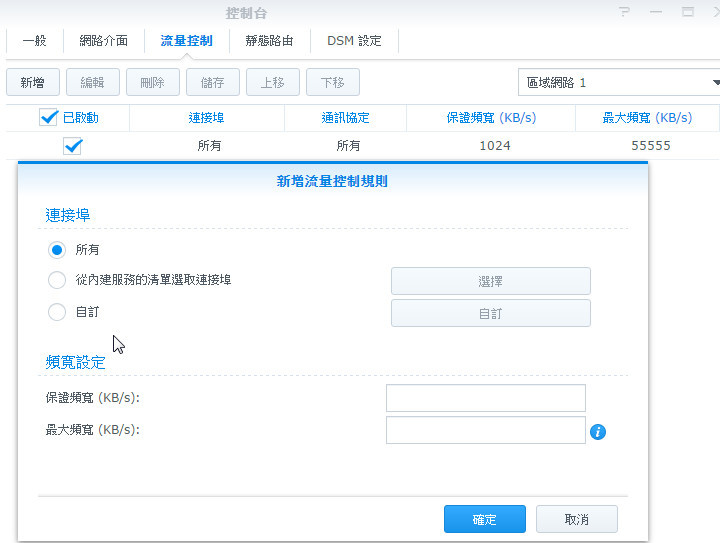The height and width of the screenshot is (543, 720).
Task: Click the help question mark icon
Action: pos(625,12)
